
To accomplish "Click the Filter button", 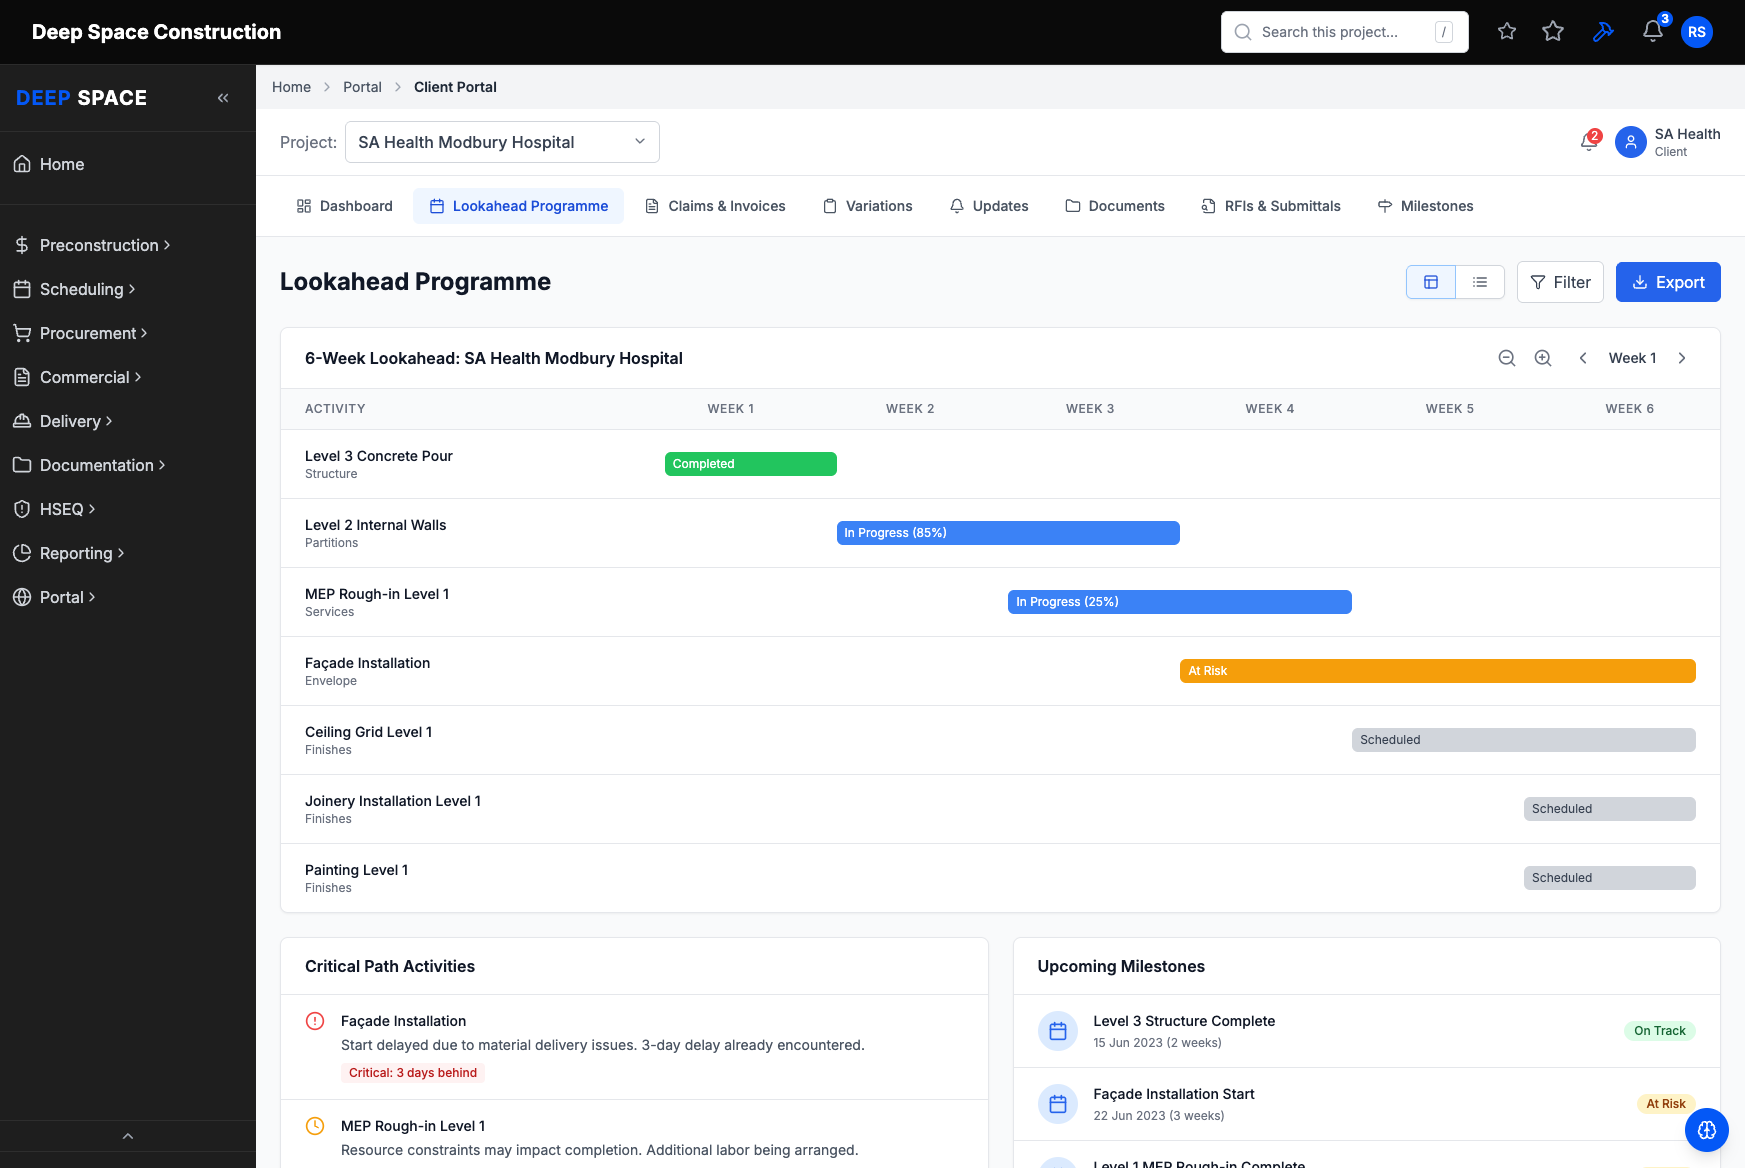I will (x=1560, y=282).
